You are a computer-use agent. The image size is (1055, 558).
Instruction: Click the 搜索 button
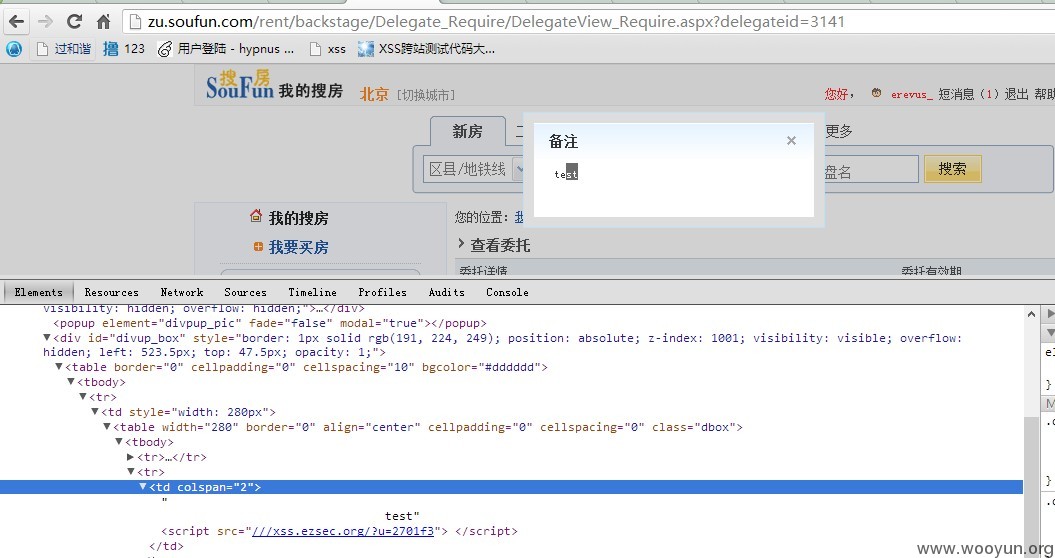pyautogui.click(x=952, y=169)
